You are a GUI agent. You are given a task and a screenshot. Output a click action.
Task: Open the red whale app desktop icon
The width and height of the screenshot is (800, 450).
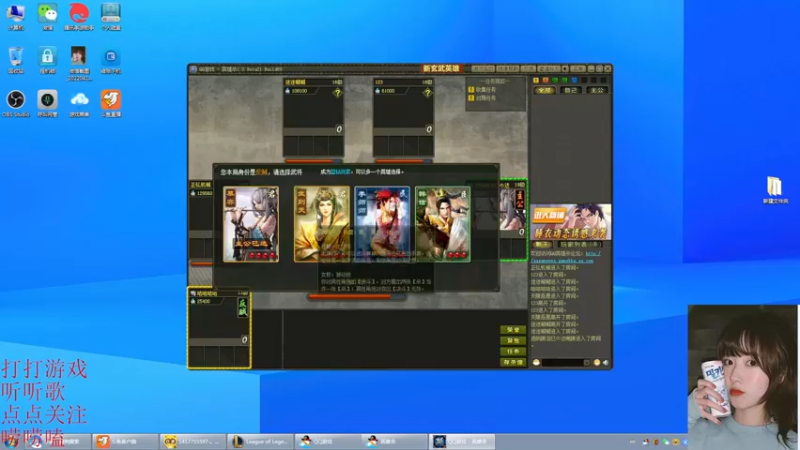79,16
